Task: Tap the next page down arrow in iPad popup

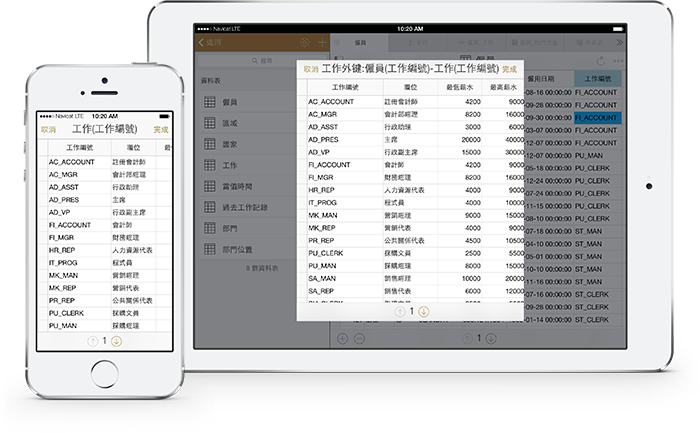Action: pos(424,312)
